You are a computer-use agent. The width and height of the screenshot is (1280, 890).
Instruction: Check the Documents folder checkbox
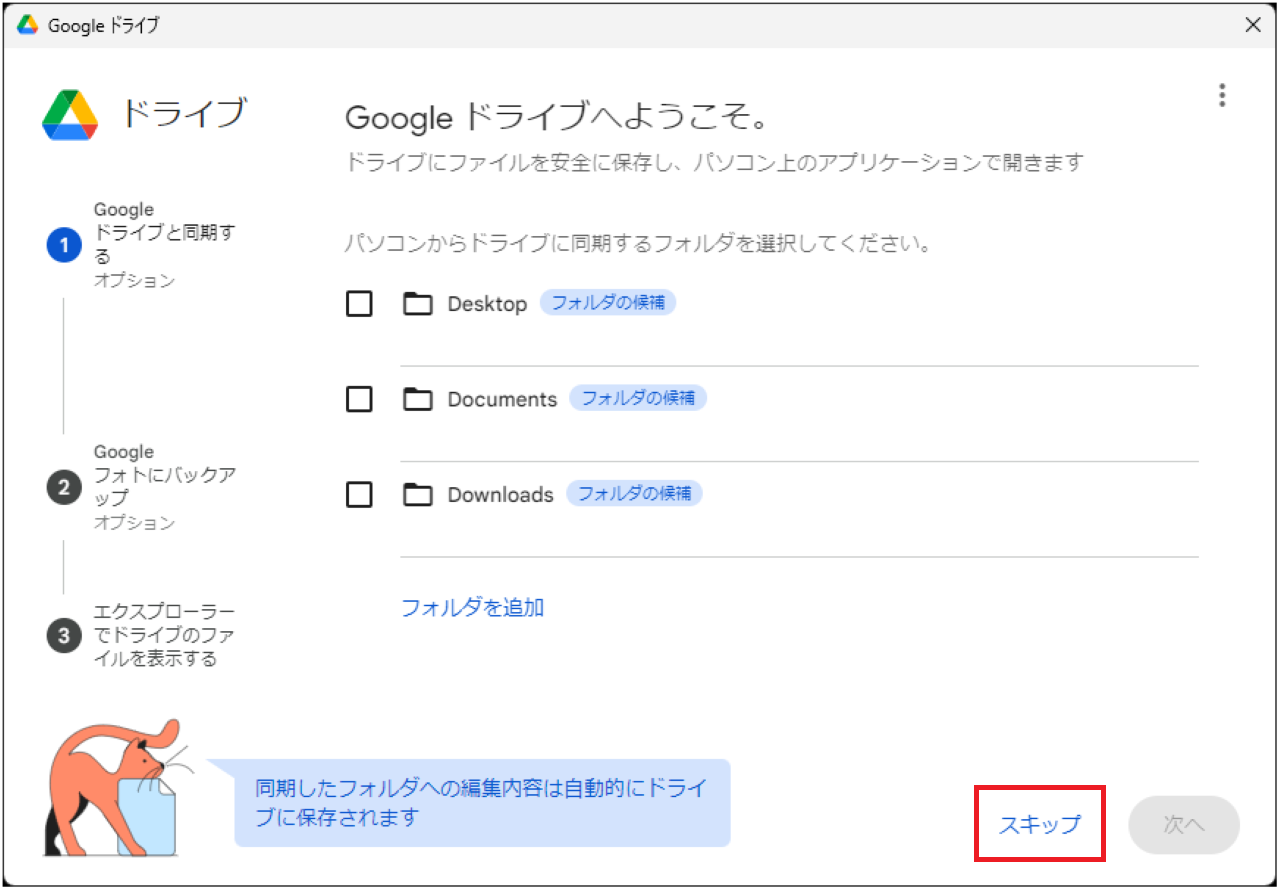[x=359, y=399]
